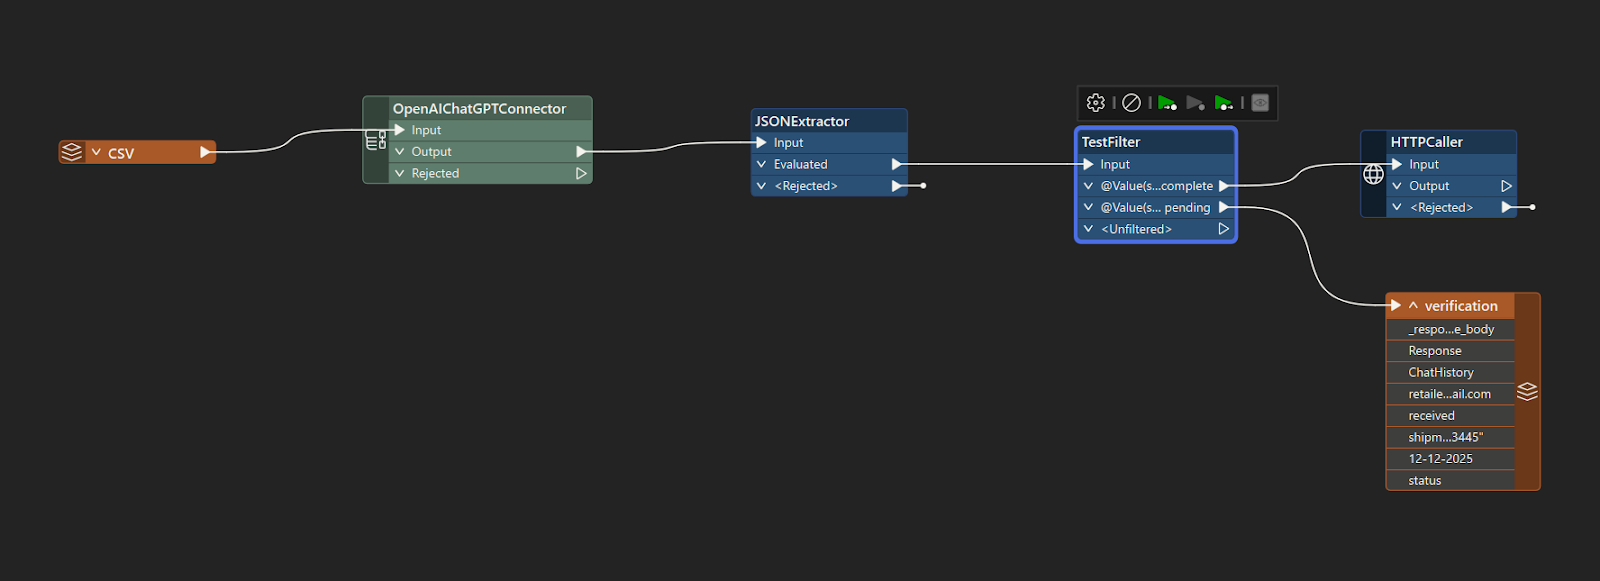
Task: Select the ChatHistory attribute in verification
Action: point(1440,372)
